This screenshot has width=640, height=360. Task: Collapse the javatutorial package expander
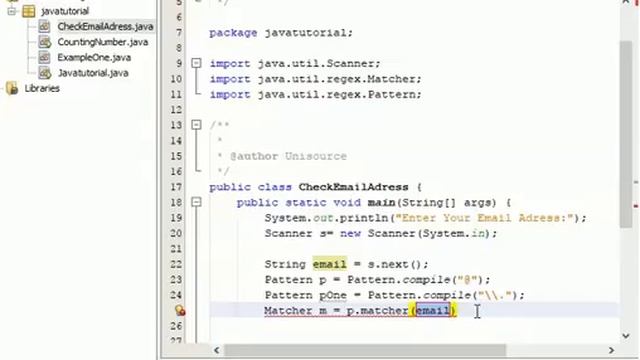pos(12,11)
